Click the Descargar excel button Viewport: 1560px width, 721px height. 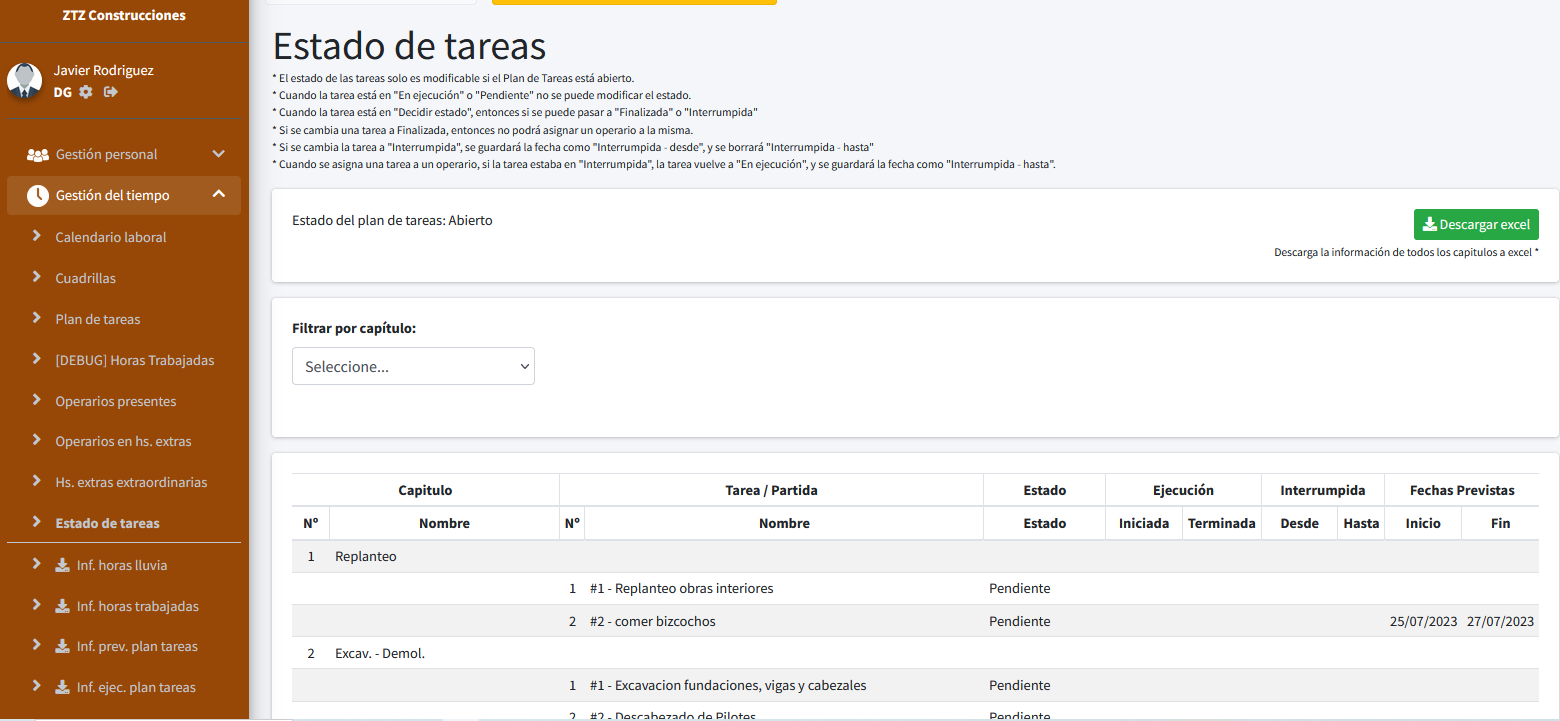(1476, 225)
